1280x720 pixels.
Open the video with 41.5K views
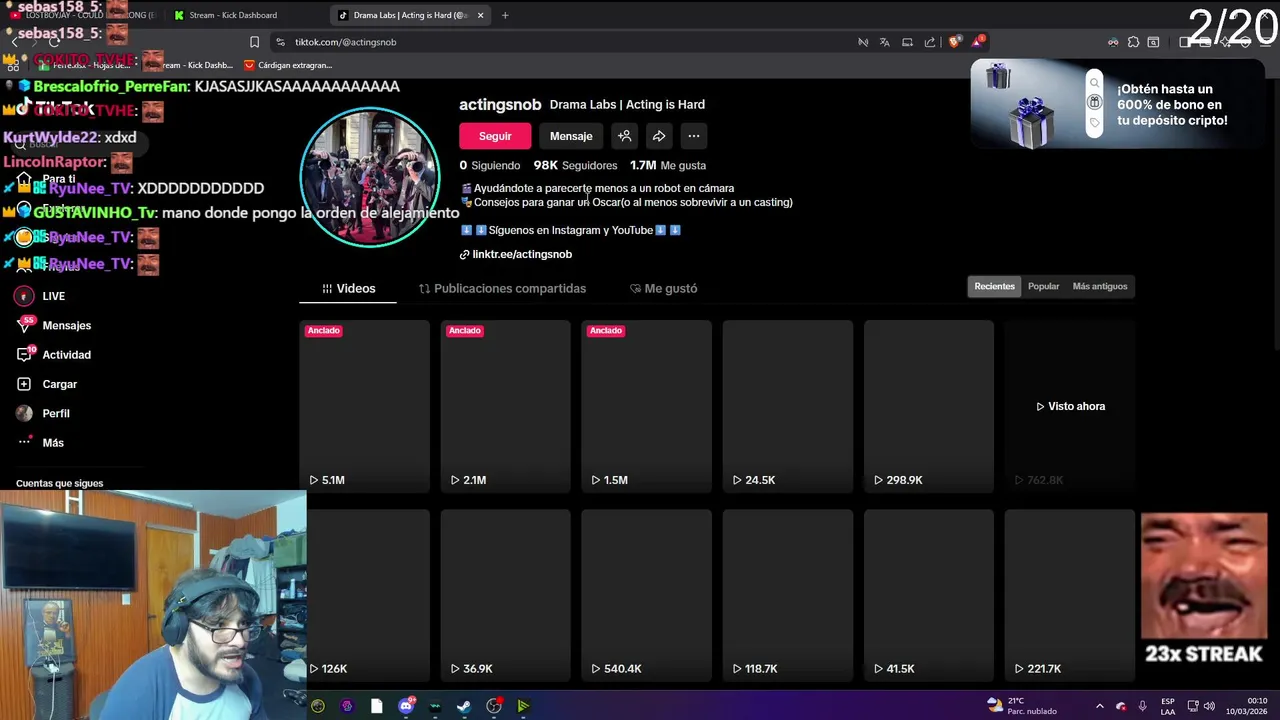(x=929, y=596)
